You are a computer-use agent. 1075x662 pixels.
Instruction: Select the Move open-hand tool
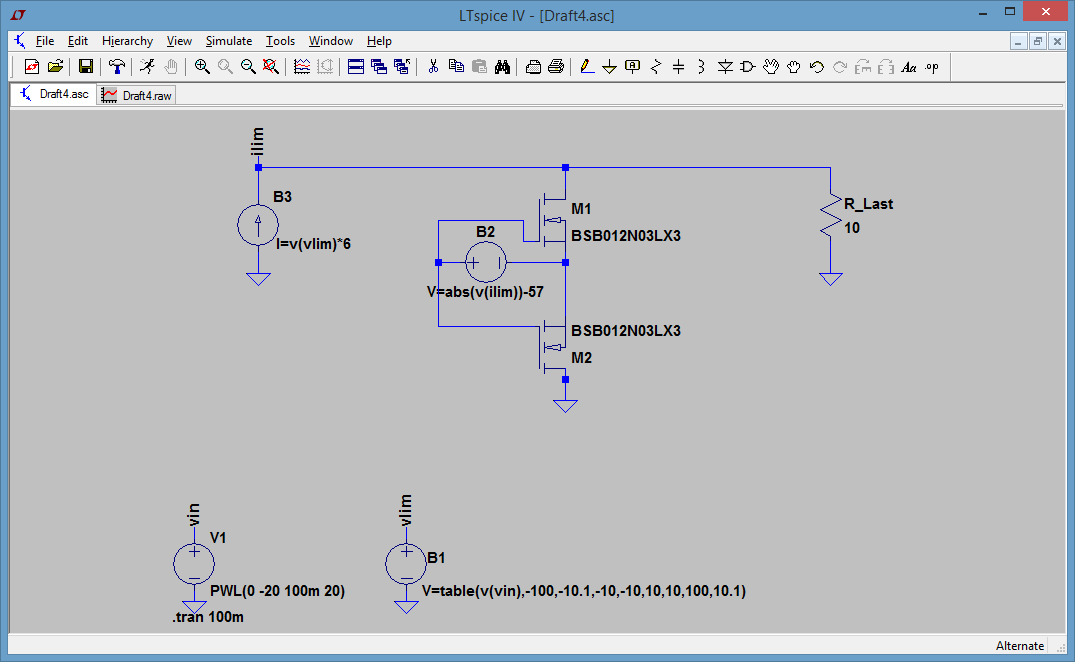(771, 66)
